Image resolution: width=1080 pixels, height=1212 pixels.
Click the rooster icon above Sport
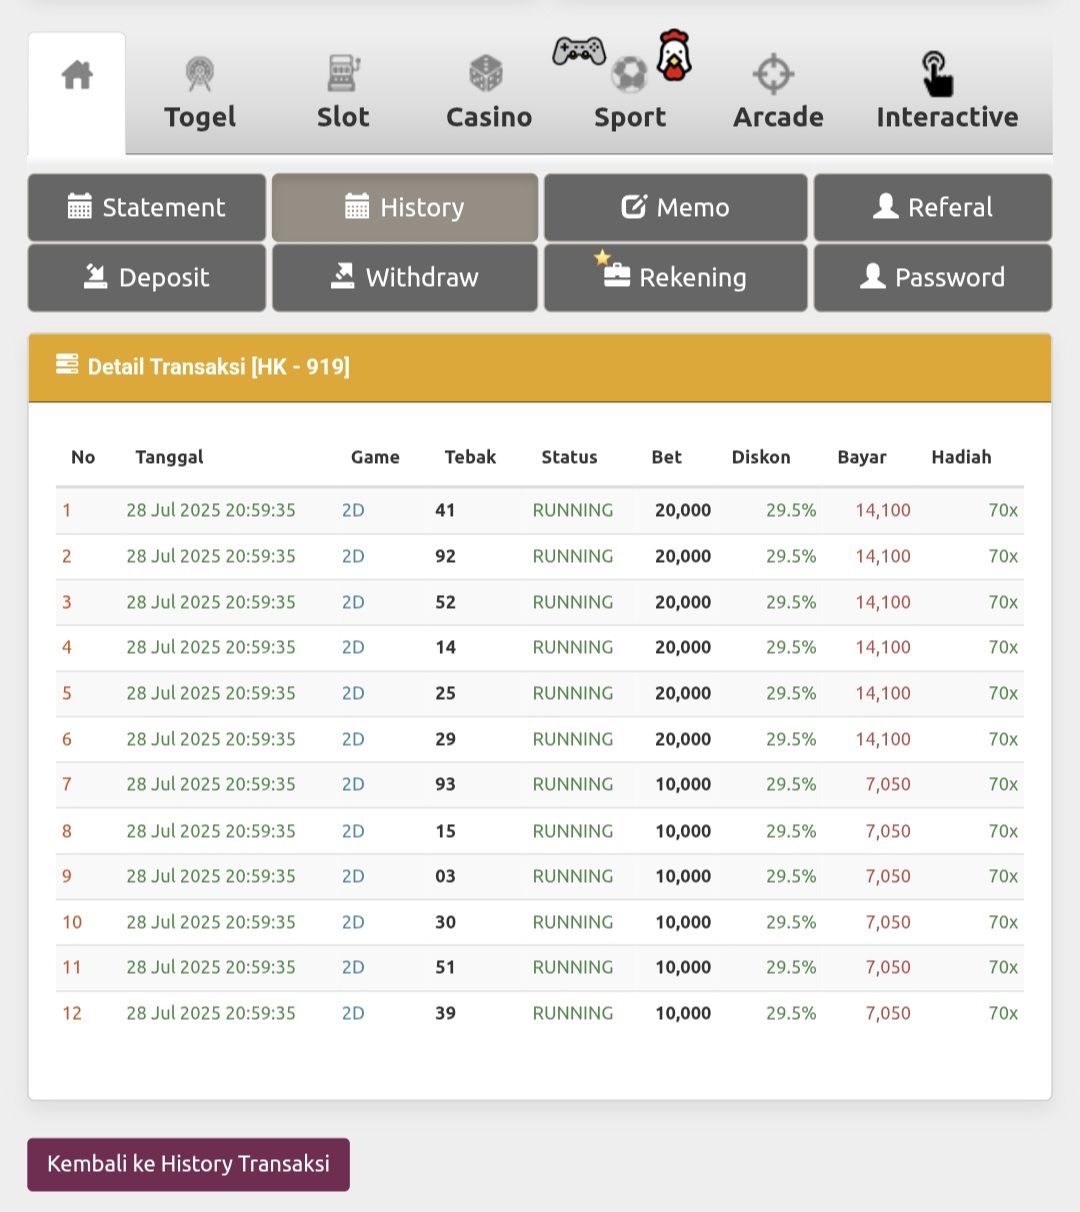coord(674,56)
